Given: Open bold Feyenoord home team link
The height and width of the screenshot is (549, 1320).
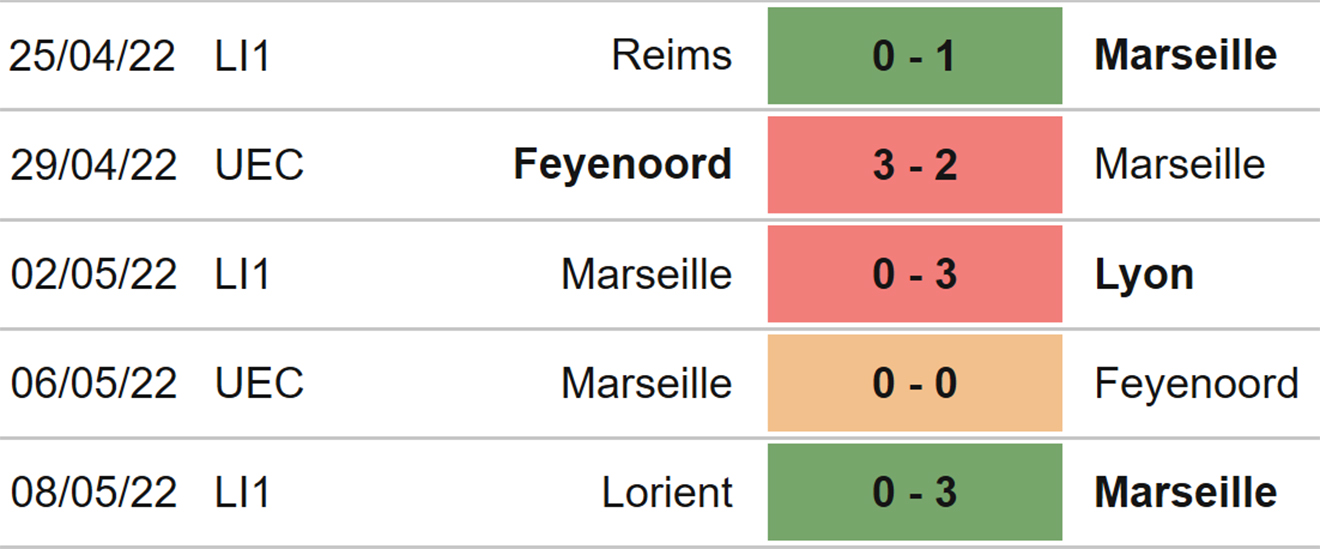Looking at the screenshot, I should click(622, 165).
